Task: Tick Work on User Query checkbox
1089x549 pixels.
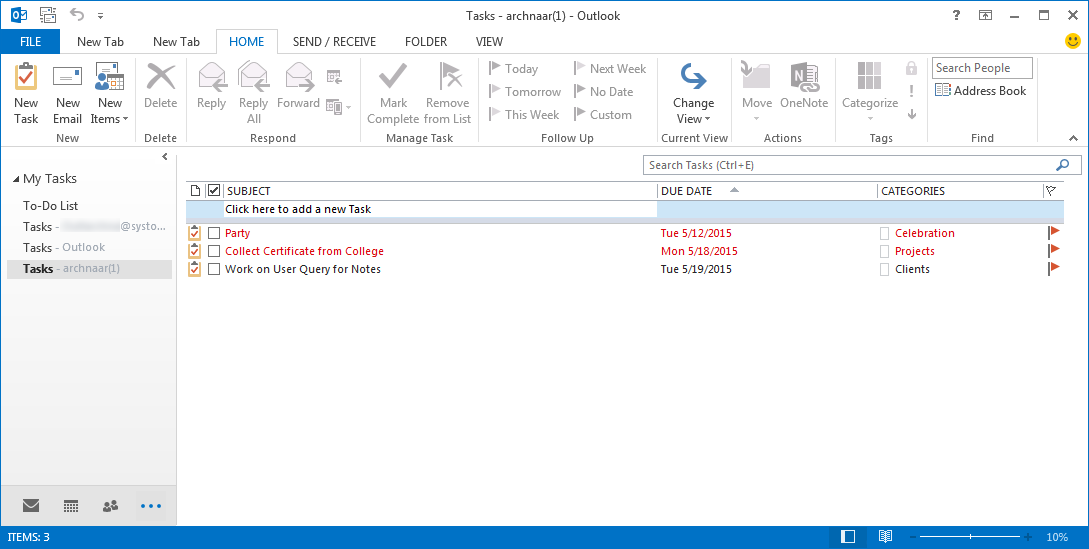Action: pos(214,270)
